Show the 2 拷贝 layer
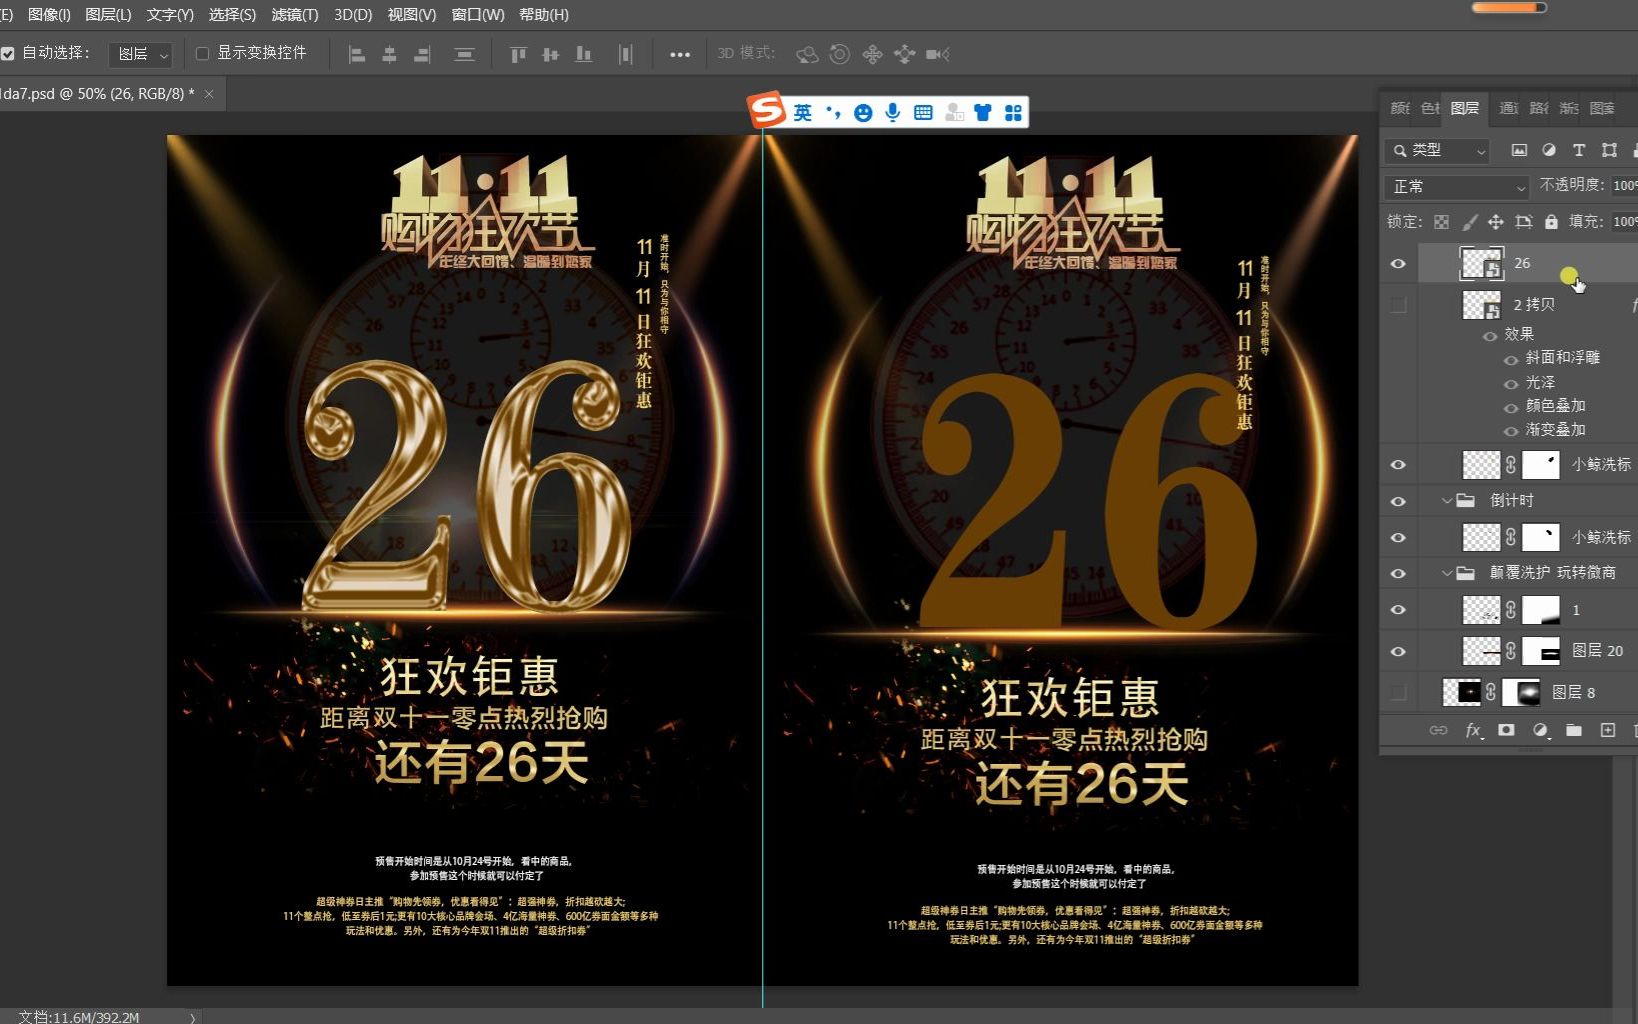This screenshot has width=1638, height=1024. (1398, 304)
